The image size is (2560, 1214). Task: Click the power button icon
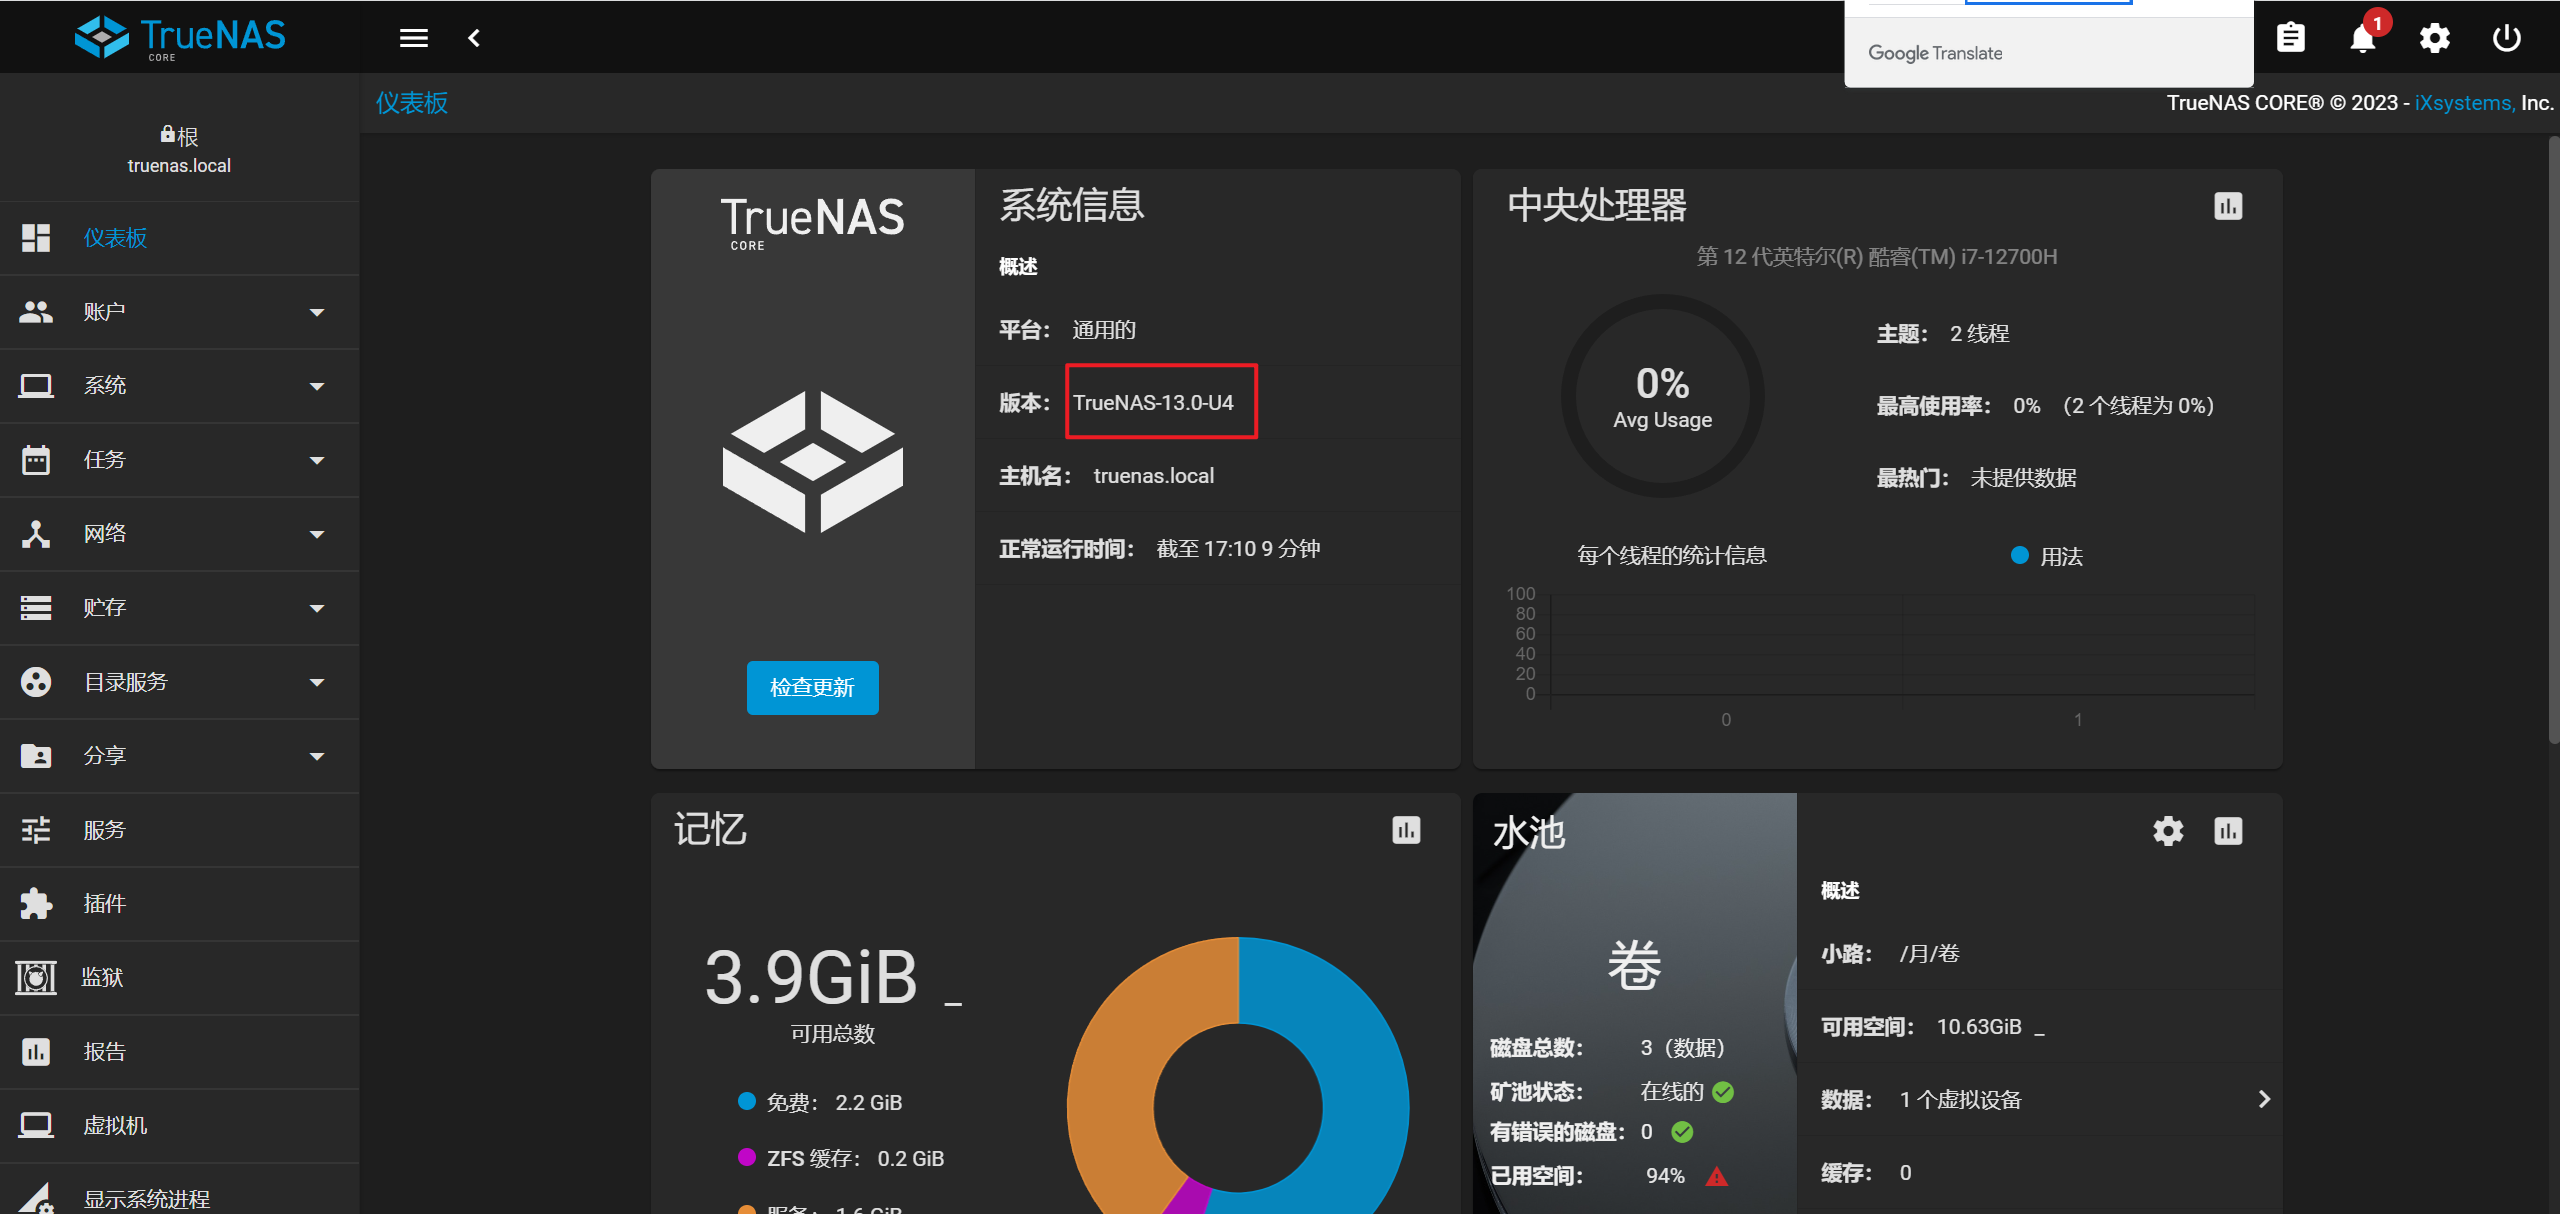[x=2506, y=39]
